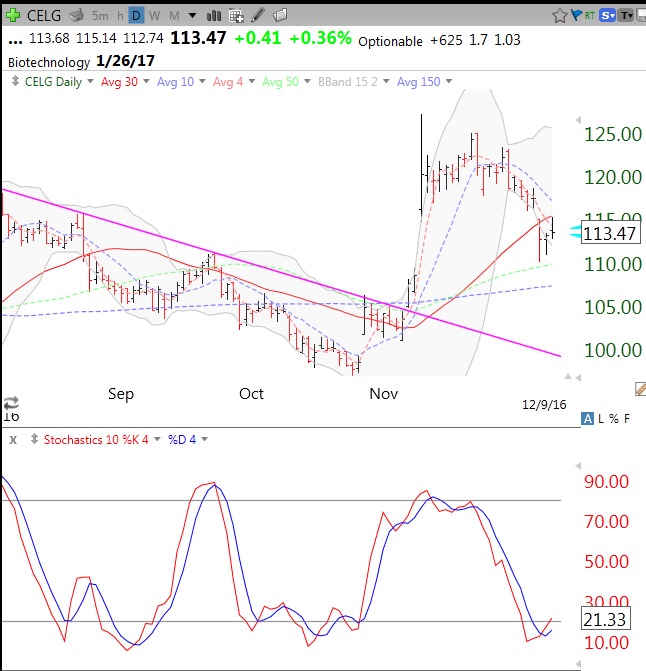Open the print chart icon
This screenshot has width=646, height=671.
point(77,16)
